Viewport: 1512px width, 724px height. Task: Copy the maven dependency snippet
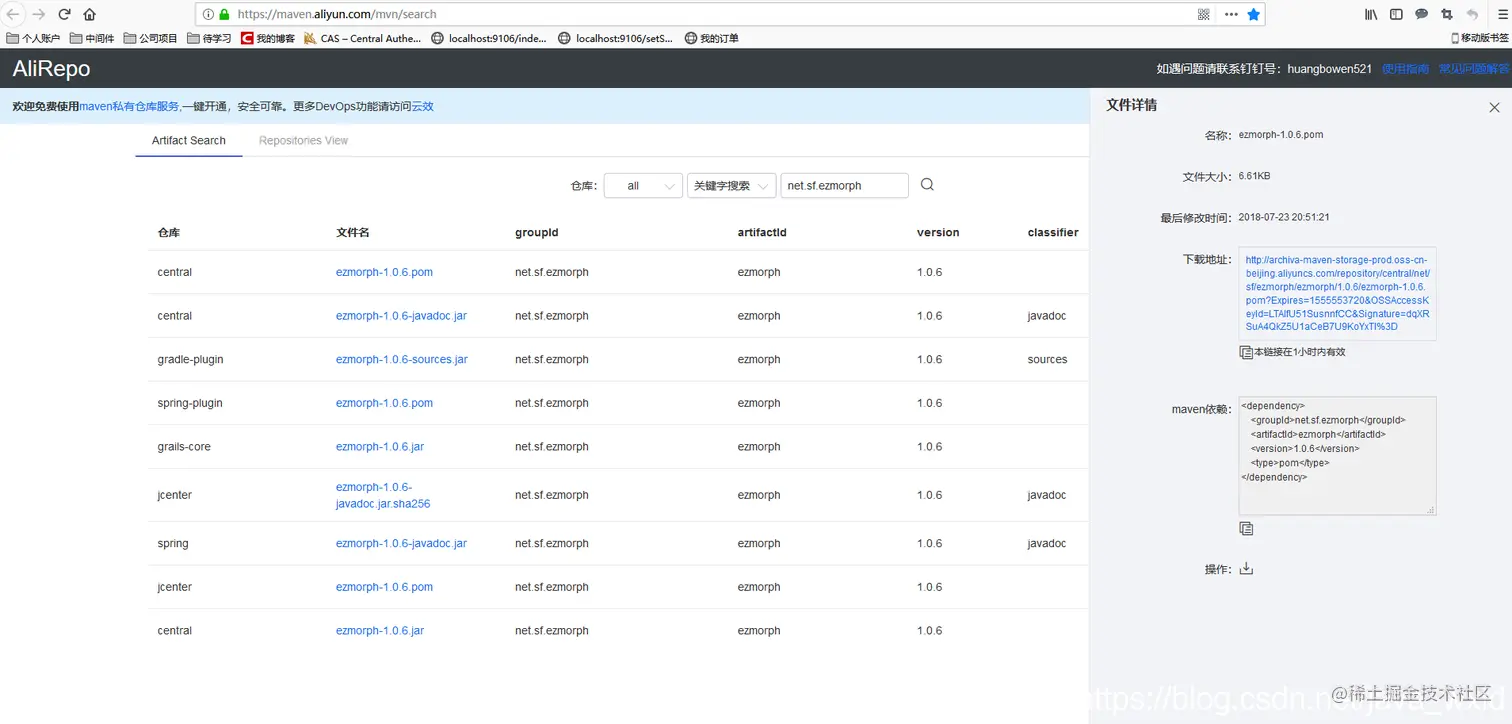[1246, 528]
